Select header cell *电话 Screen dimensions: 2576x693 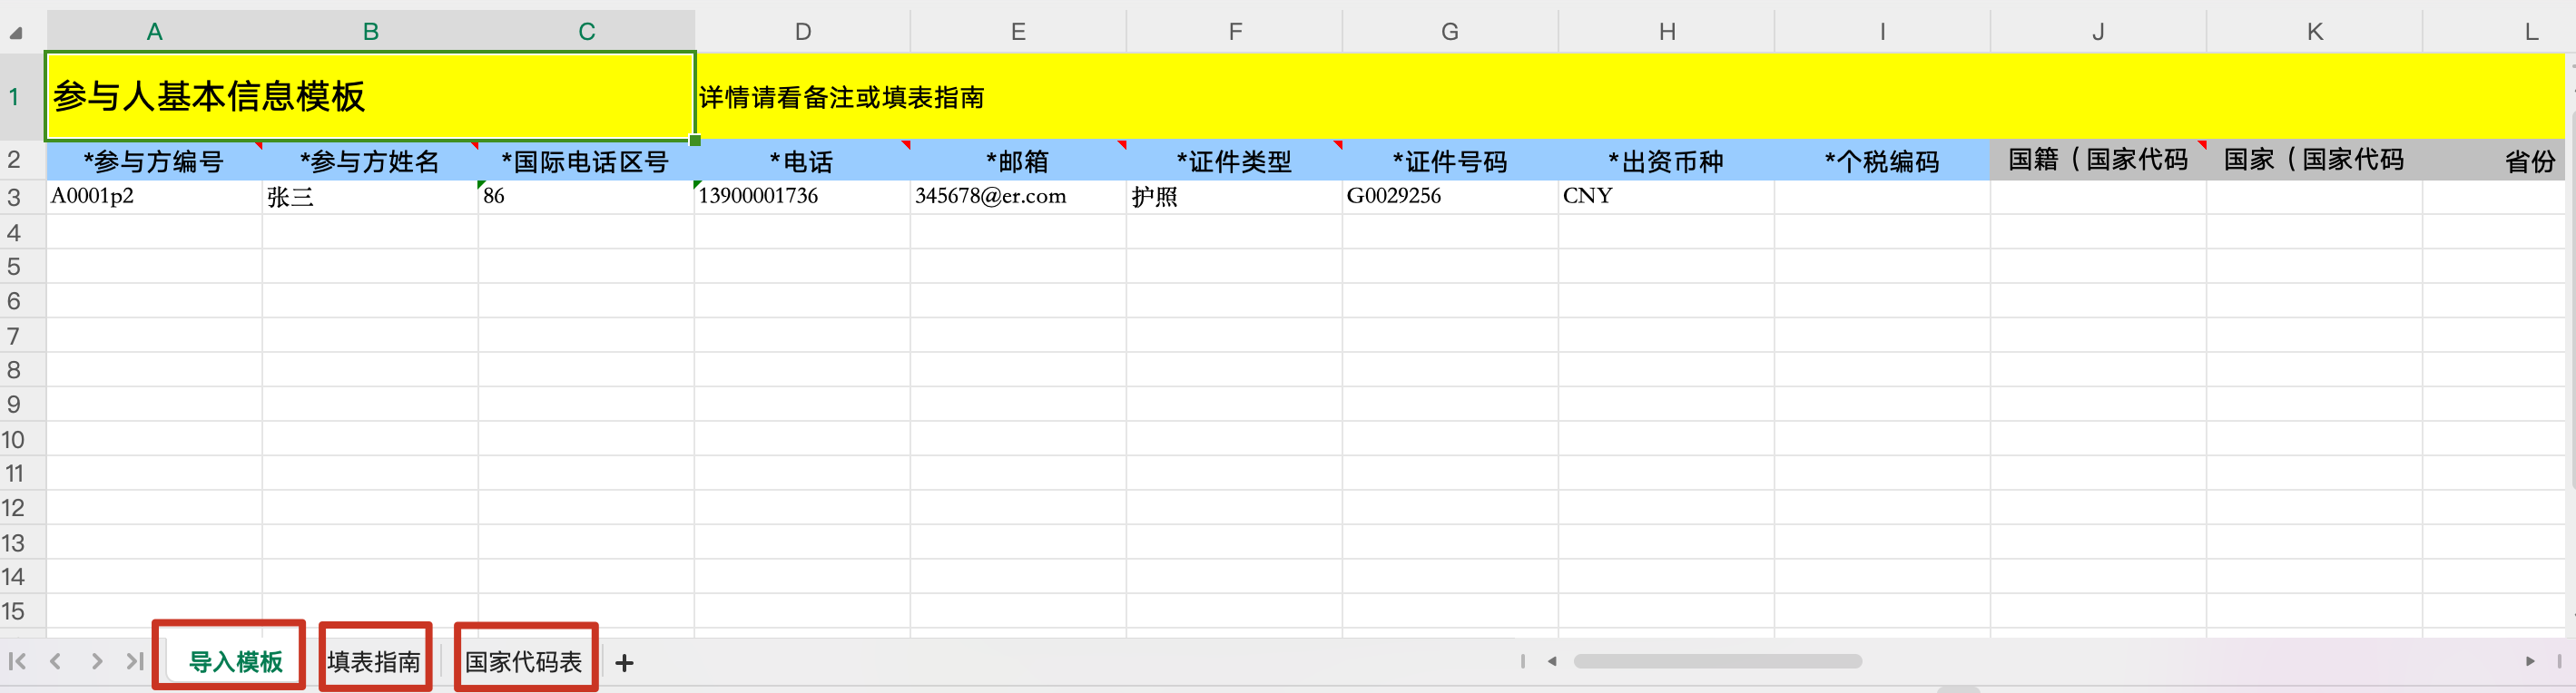[802, 160]
